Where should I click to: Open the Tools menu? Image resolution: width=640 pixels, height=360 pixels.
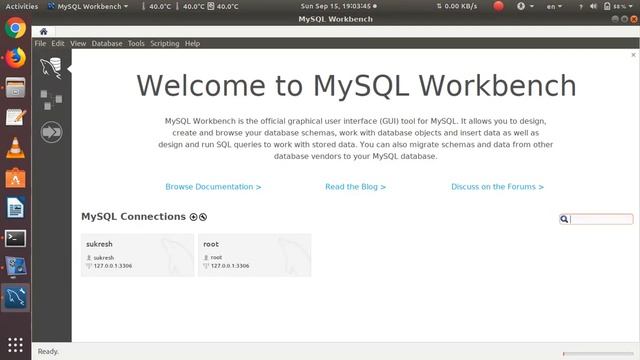(136, 43)
